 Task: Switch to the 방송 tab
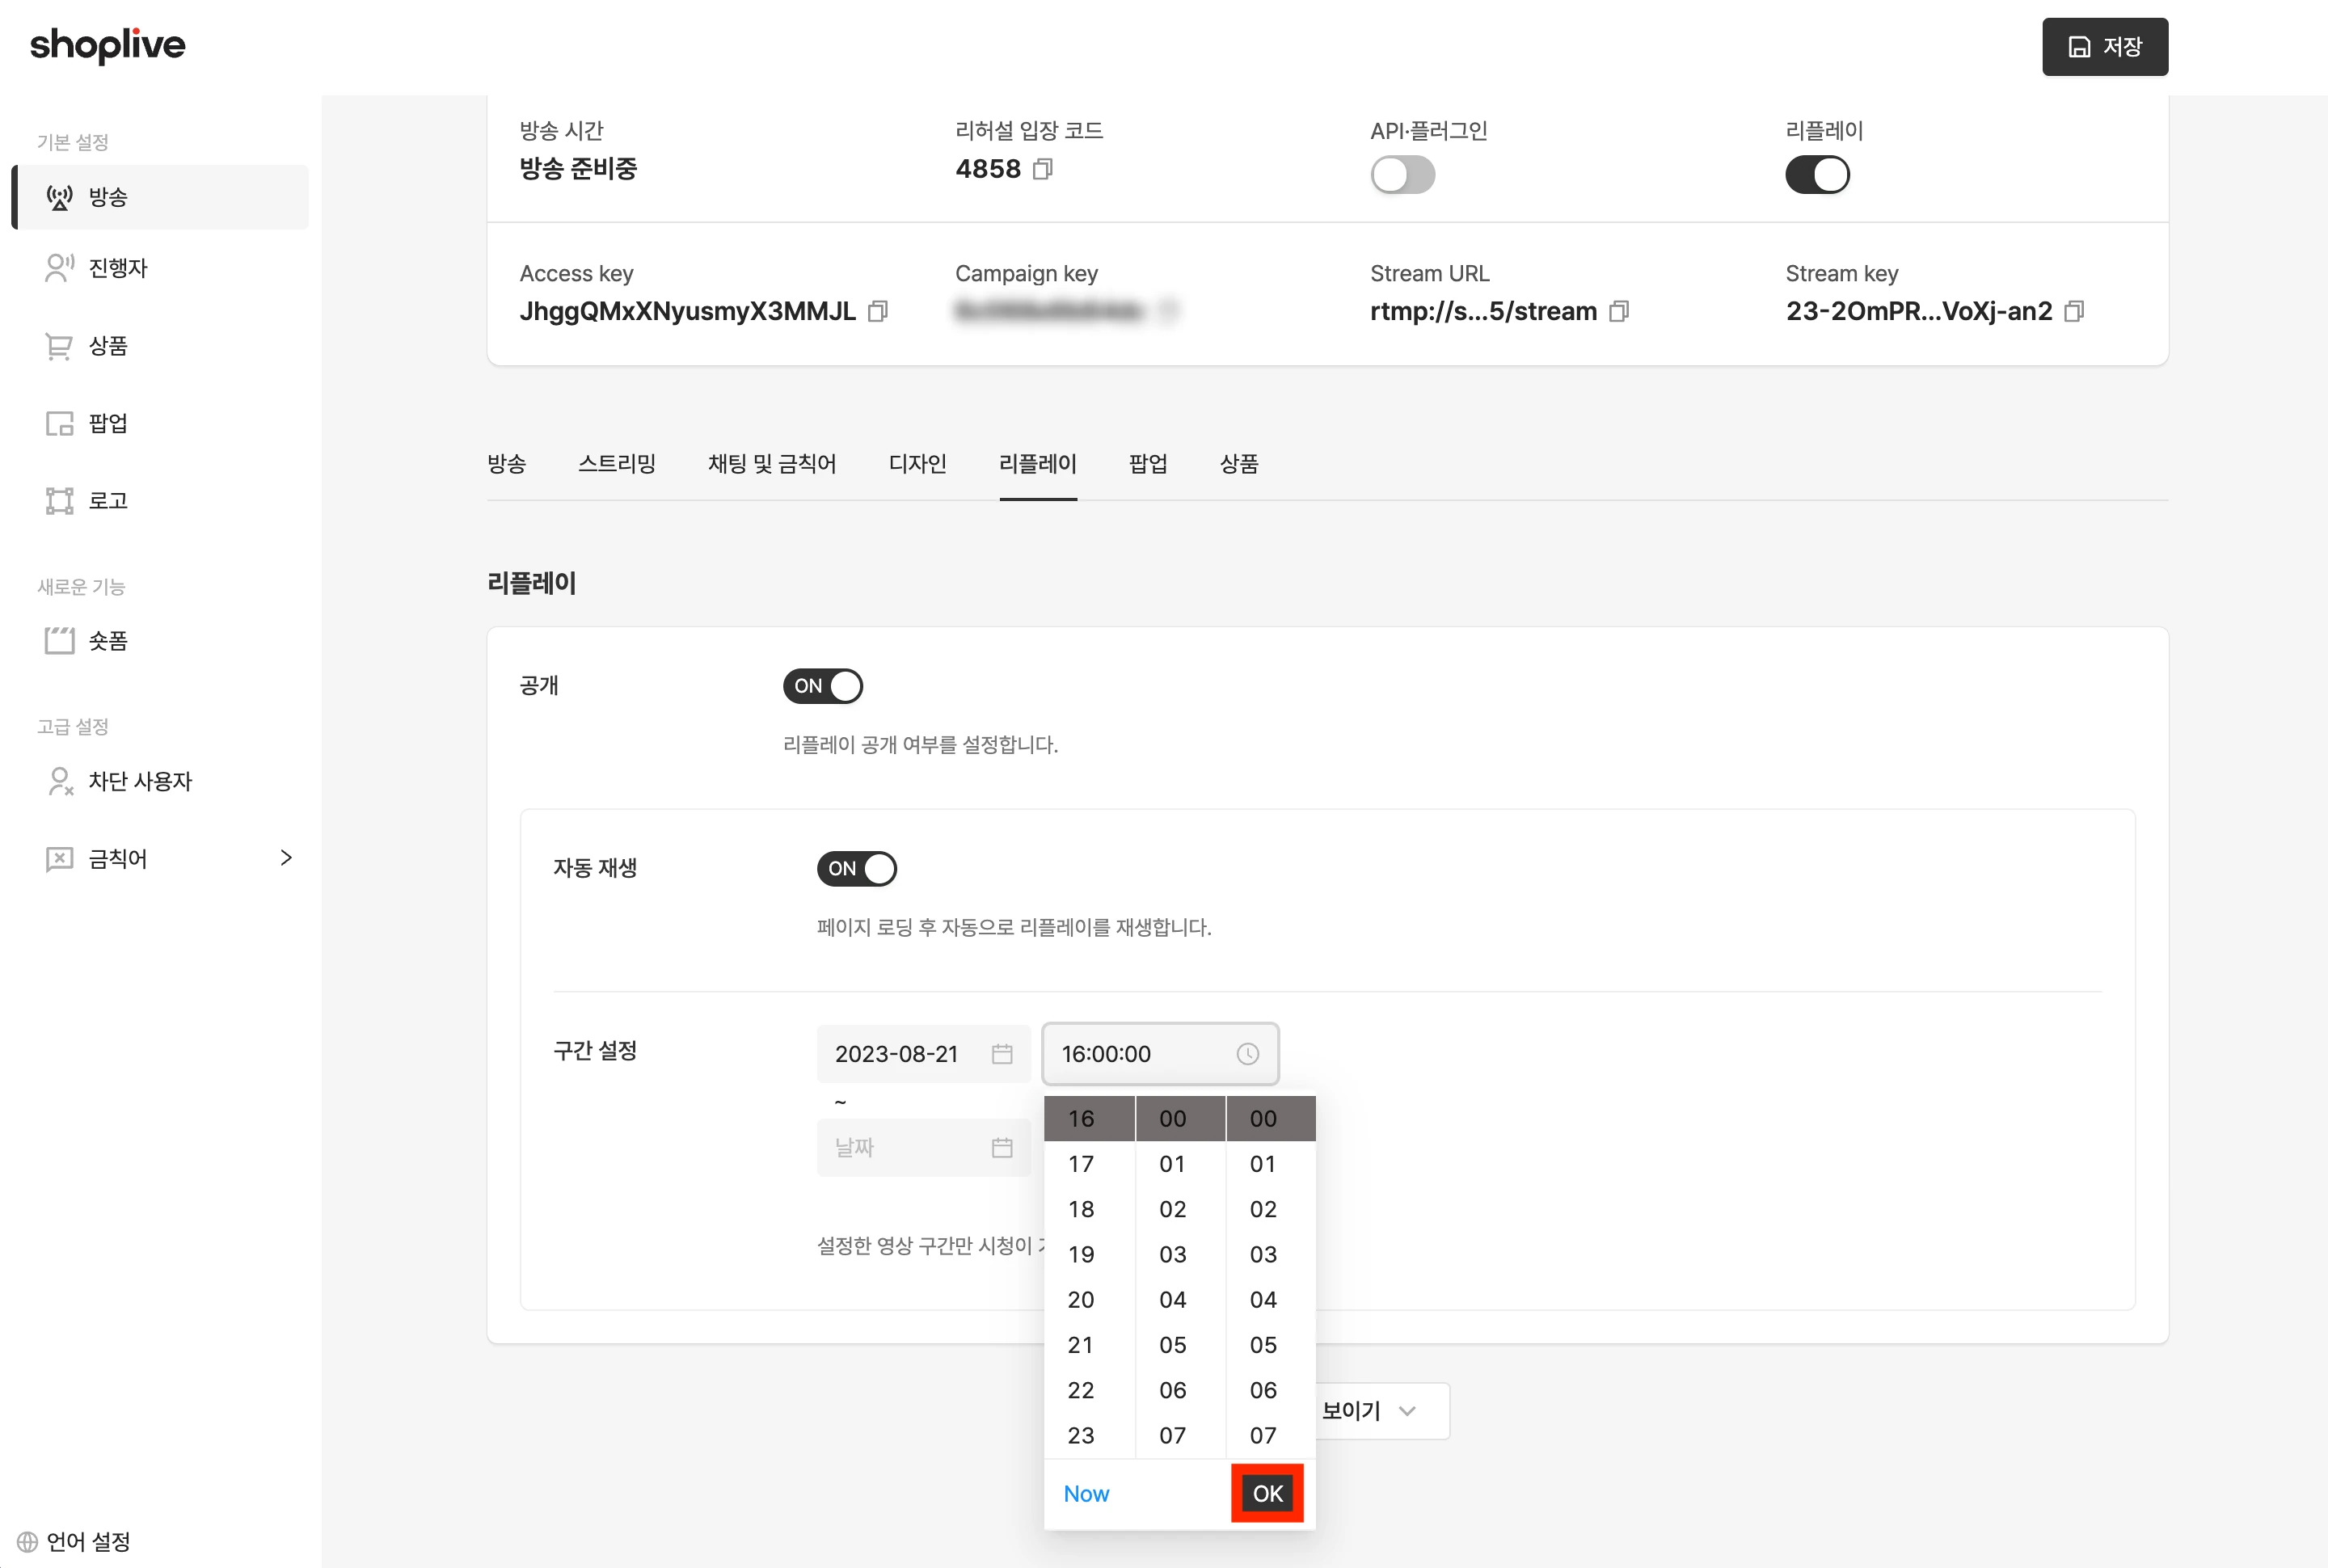point(507,464)
